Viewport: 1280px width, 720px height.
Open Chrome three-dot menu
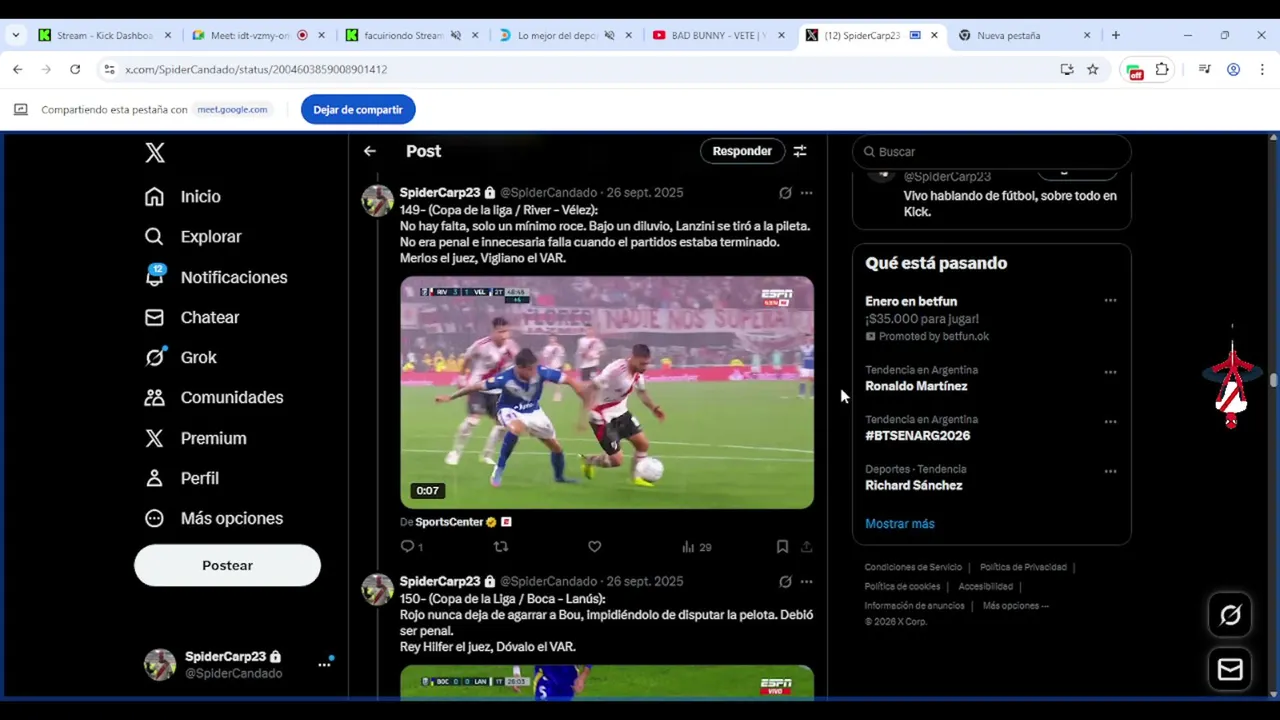point(1261,69)
